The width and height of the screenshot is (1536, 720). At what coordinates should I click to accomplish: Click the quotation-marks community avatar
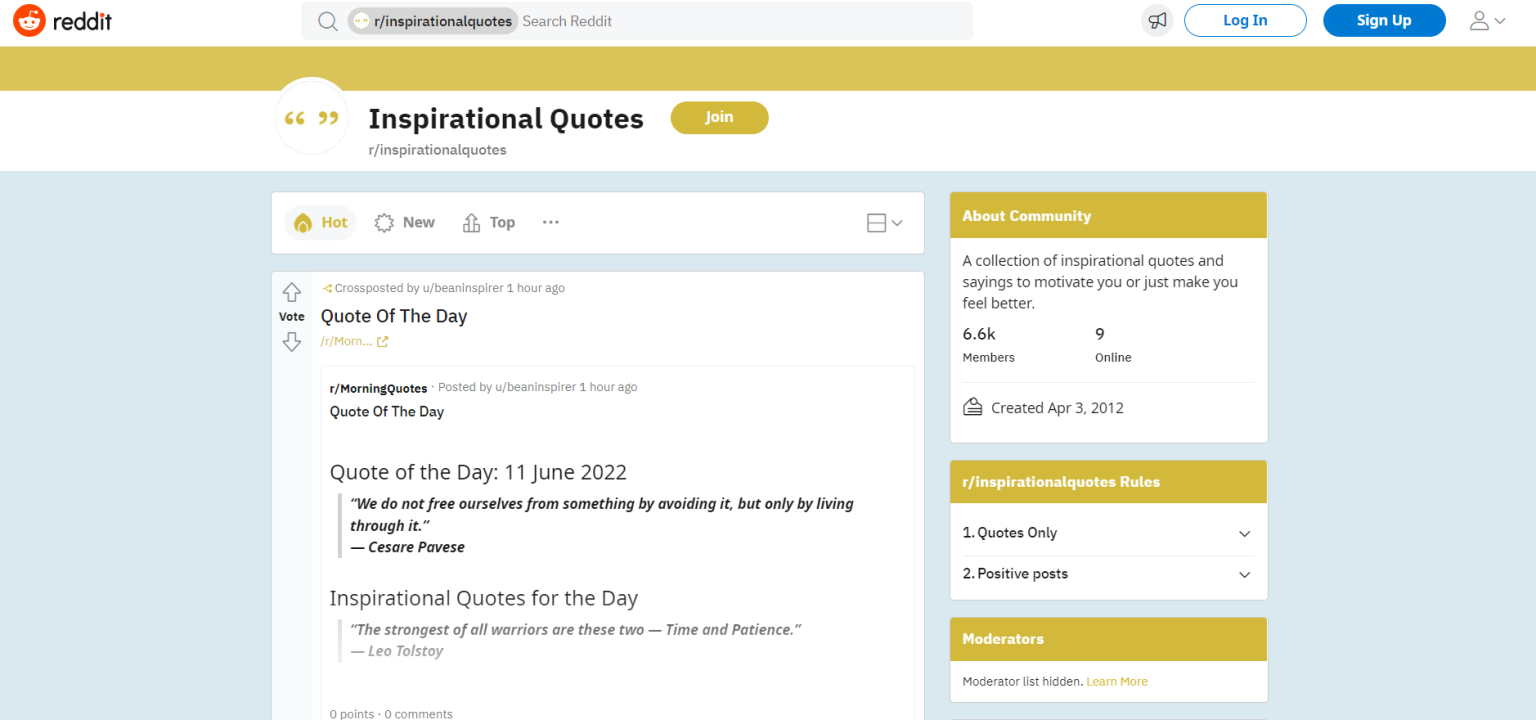[x=311, y=117]
